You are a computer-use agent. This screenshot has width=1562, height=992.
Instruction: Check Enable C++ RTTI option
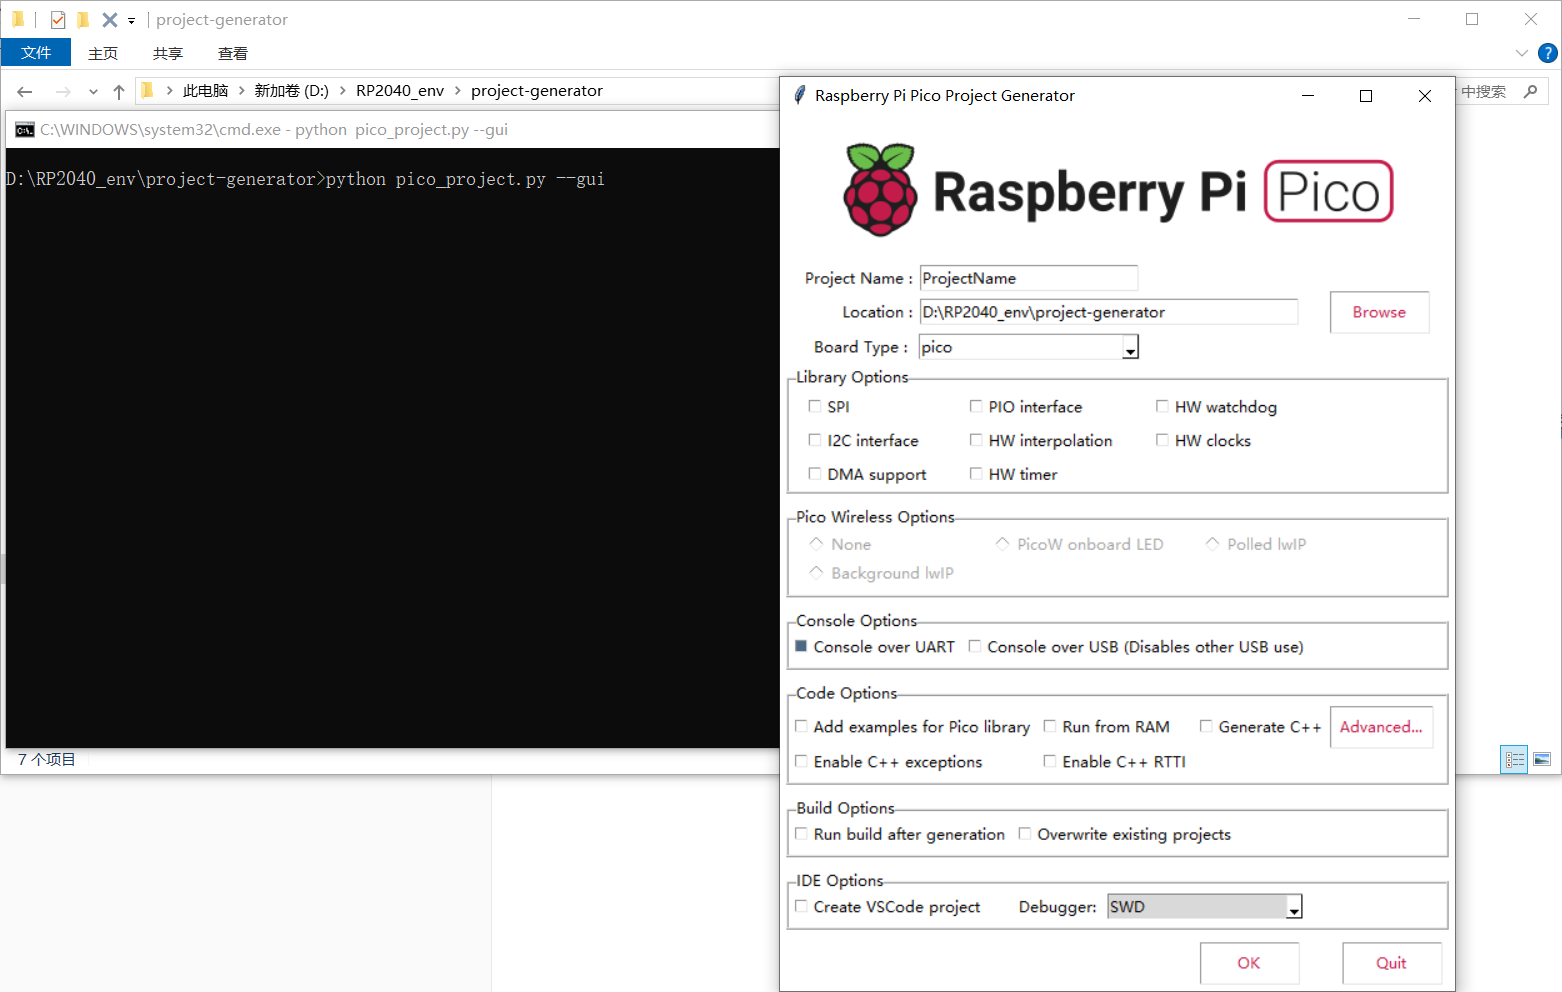pyautogui.click(x=1050, y=761)
